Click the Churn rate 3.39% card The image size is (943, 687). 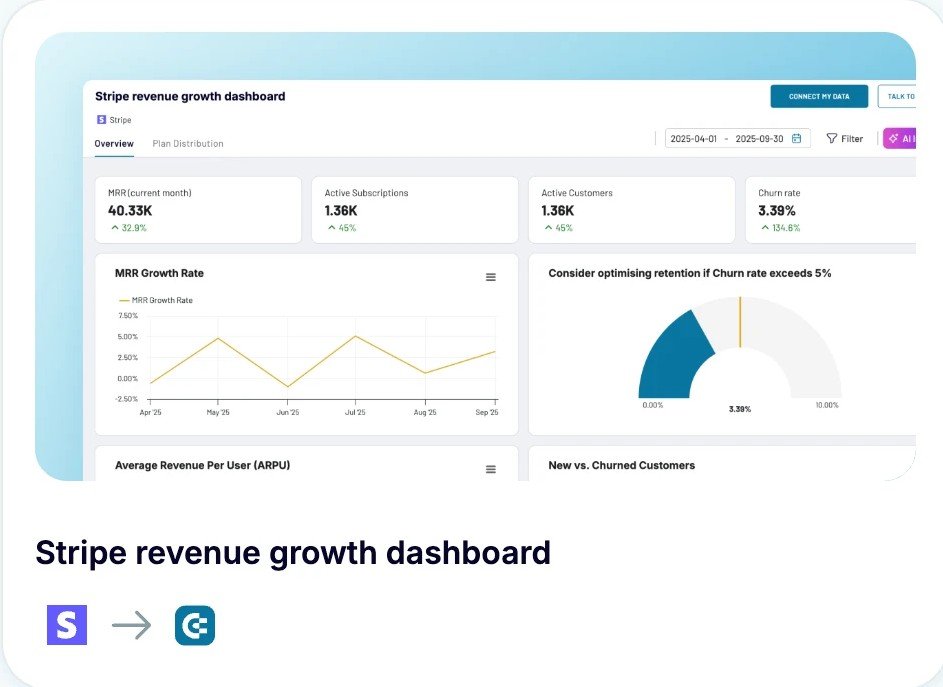830,210
